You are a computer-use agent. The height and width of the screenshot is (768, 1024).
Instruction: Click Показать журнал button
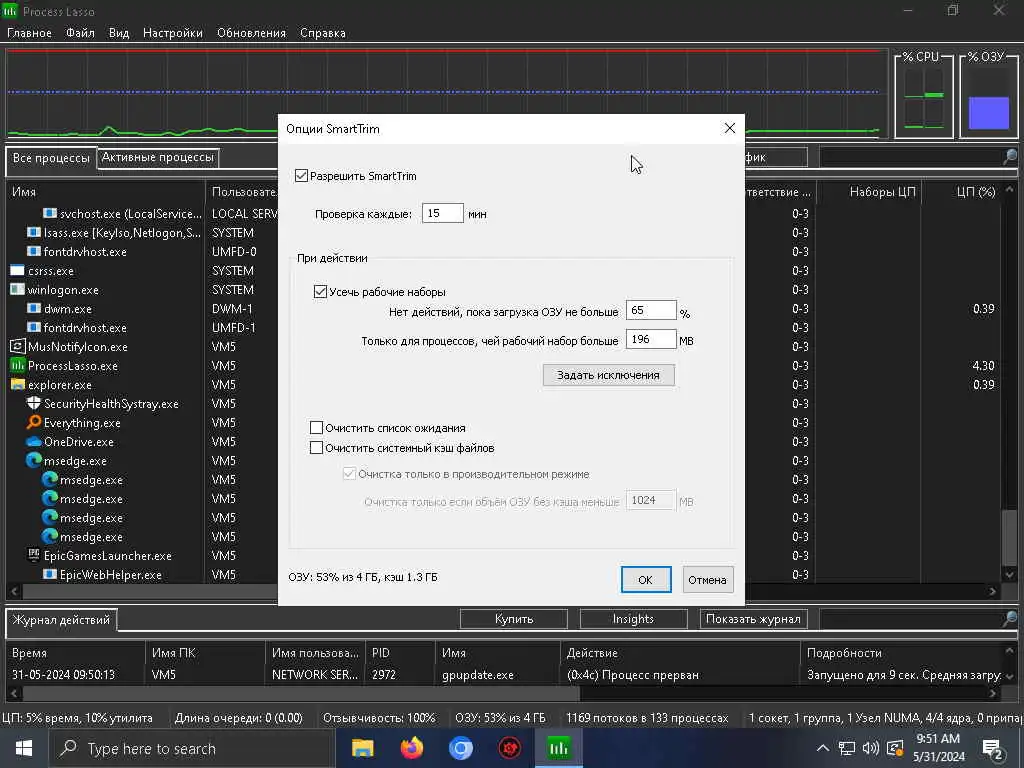pos(753,618)
